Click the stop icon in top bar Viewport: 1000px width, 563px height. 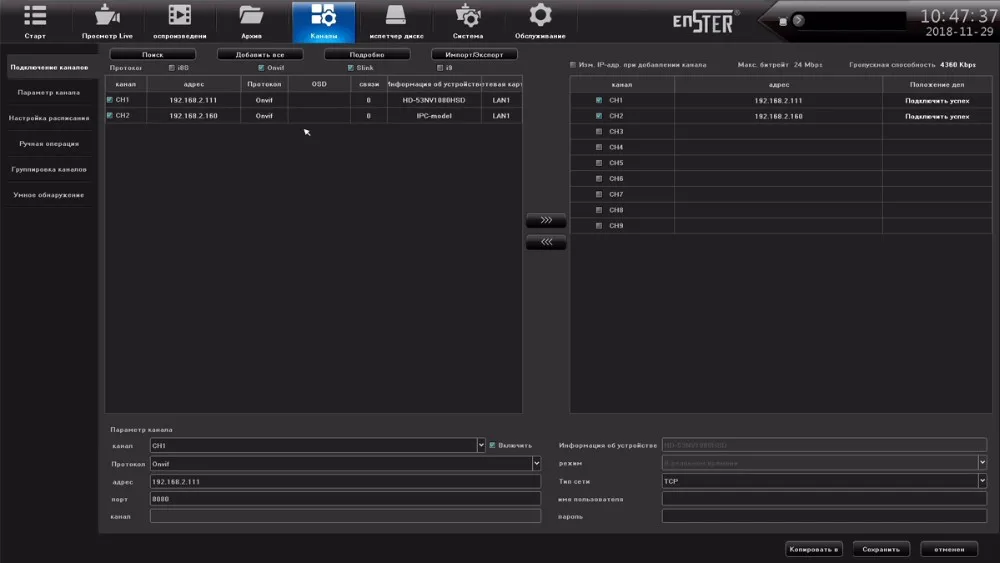point(783,21)
